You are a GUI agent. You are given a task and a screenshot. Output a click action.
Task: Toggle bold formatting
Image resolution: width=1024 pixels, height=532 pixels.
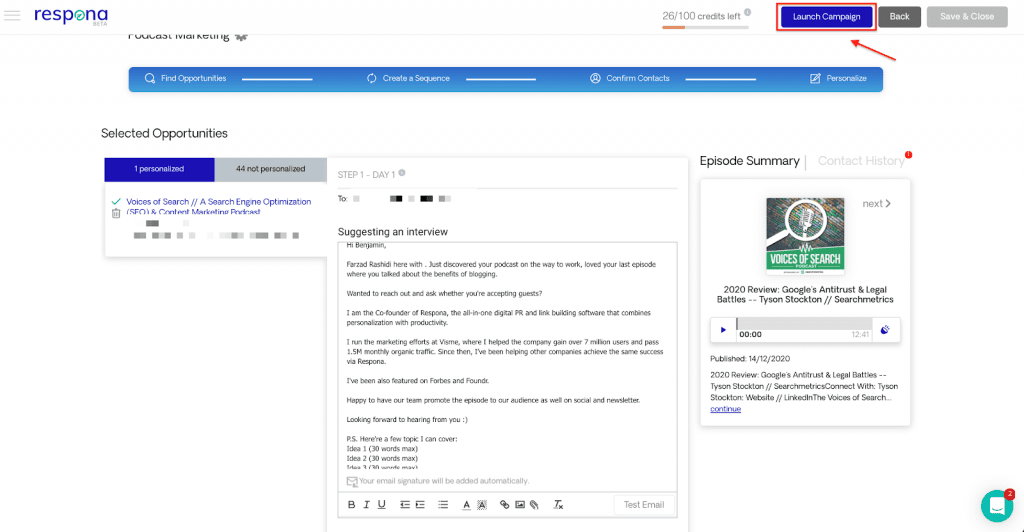tap(351, 505)
